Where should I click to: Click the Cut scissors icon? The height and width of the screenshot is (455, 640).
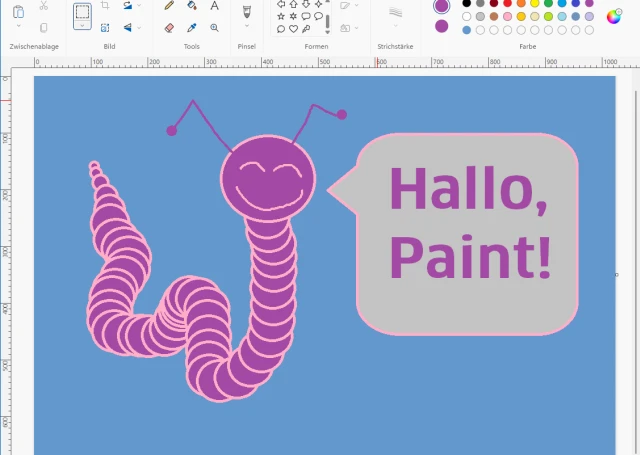click(x=44, y=6)
